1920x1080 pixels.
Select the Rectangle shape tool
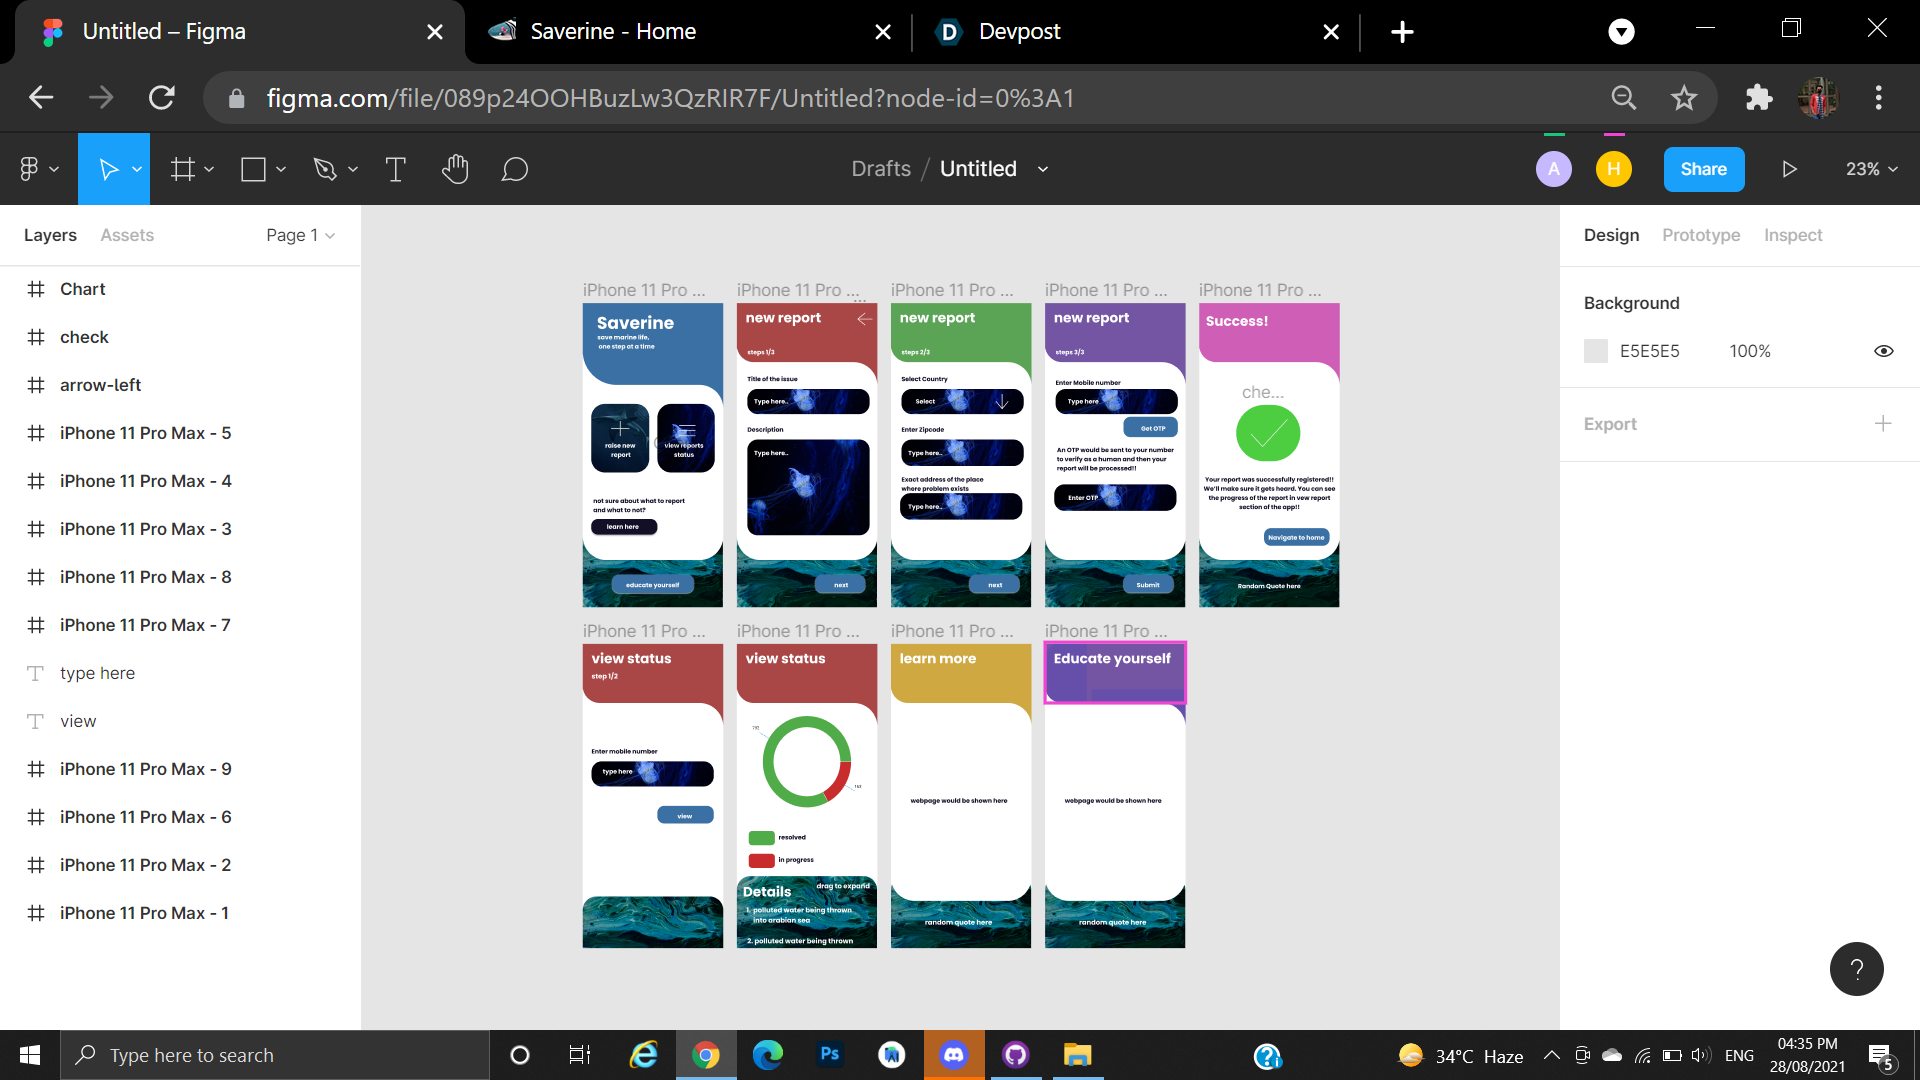(x=253, y=169)
